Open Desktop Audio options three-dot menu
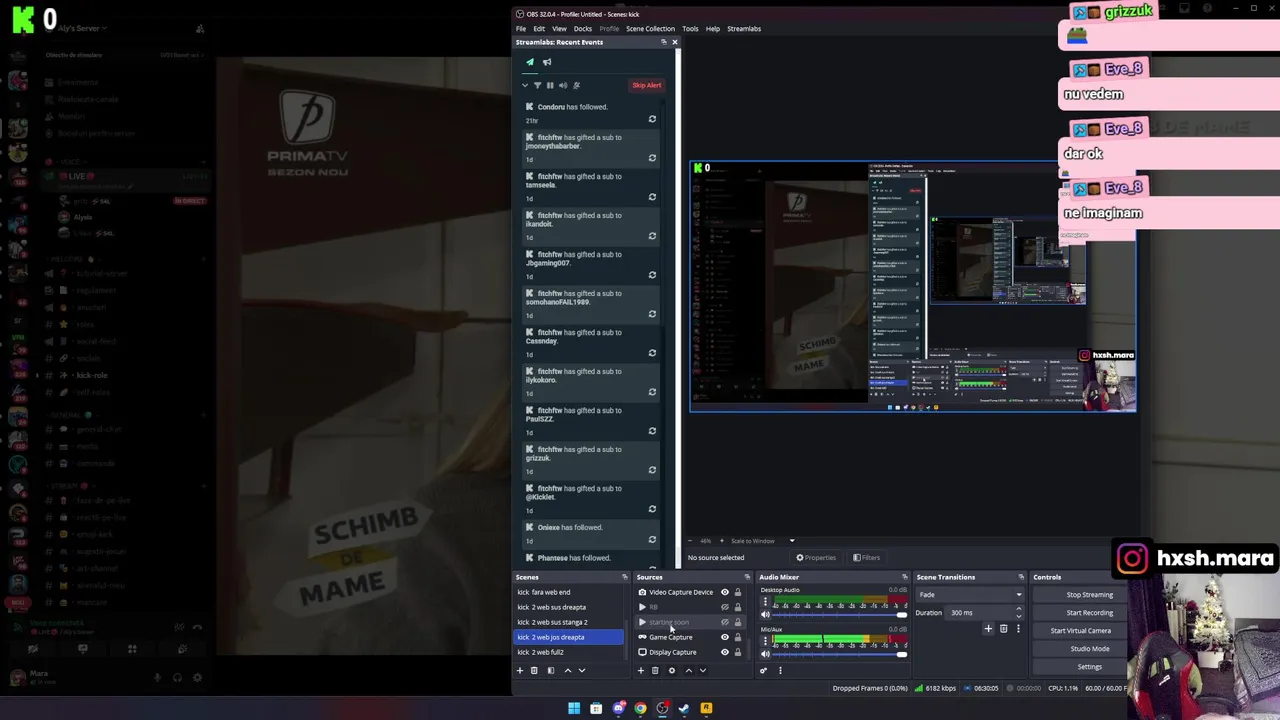The image size is (1280, 720). pyautogui.click(x=766, y=602)
